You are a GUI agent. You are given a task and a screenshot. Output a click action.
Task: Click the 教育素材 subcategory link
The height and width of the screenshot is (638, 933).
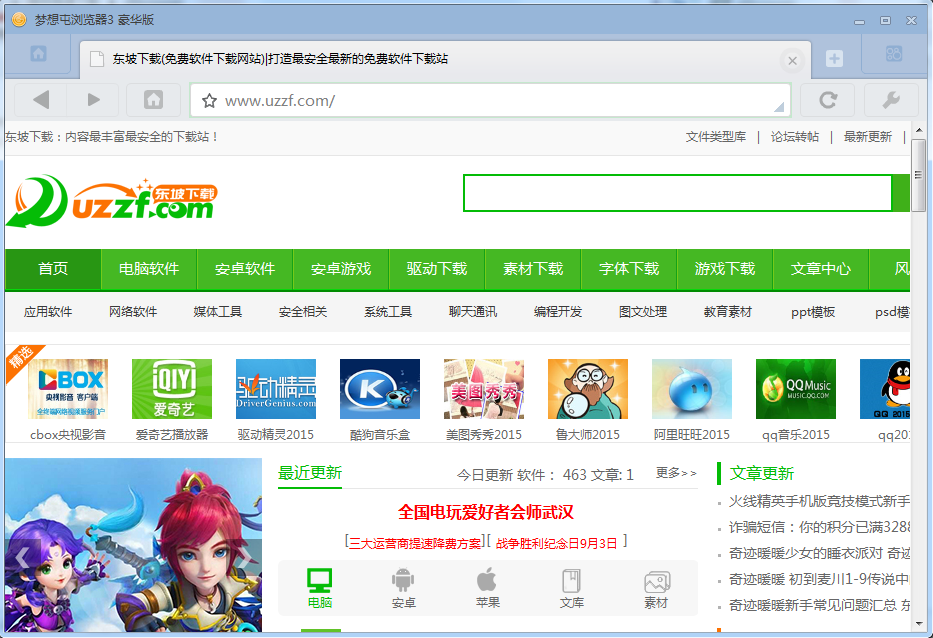728,312
